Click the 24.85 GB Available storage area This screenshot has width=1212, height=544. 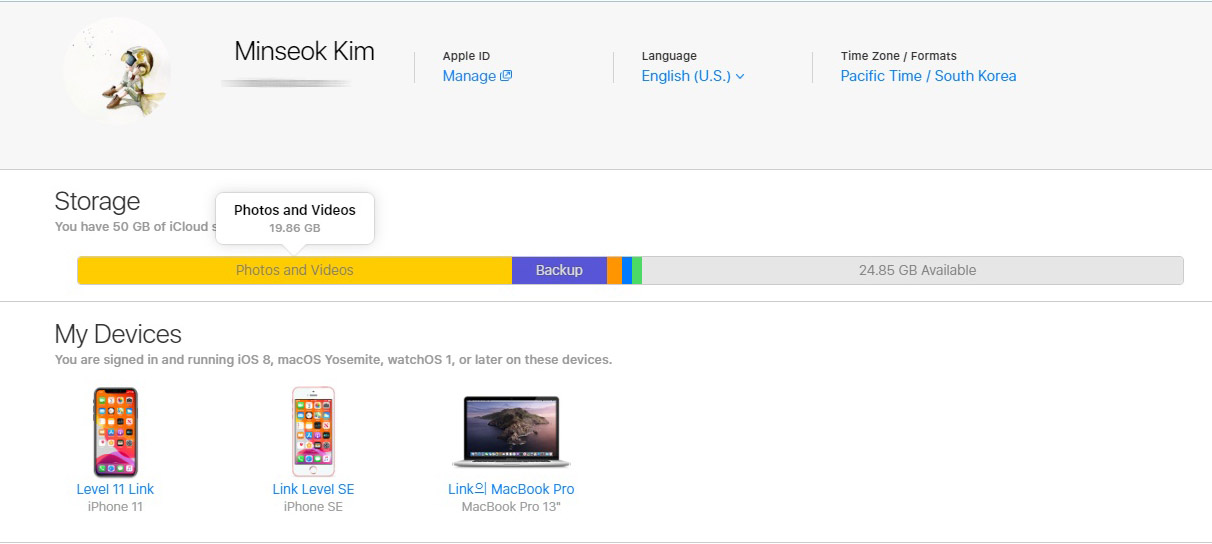(x=912, y=270)
